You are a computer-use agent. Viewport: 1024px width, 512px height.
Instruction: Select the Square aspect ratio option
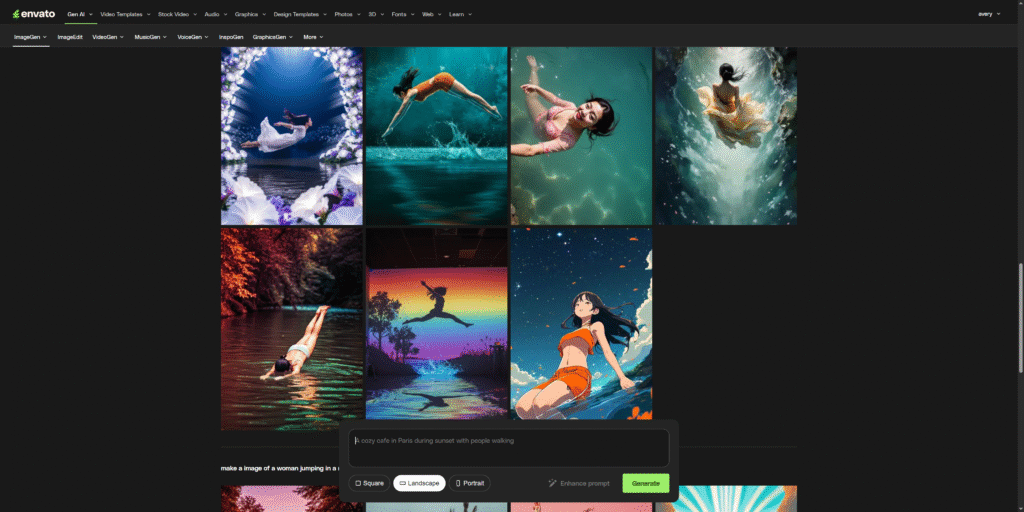(x=369, y=483)
